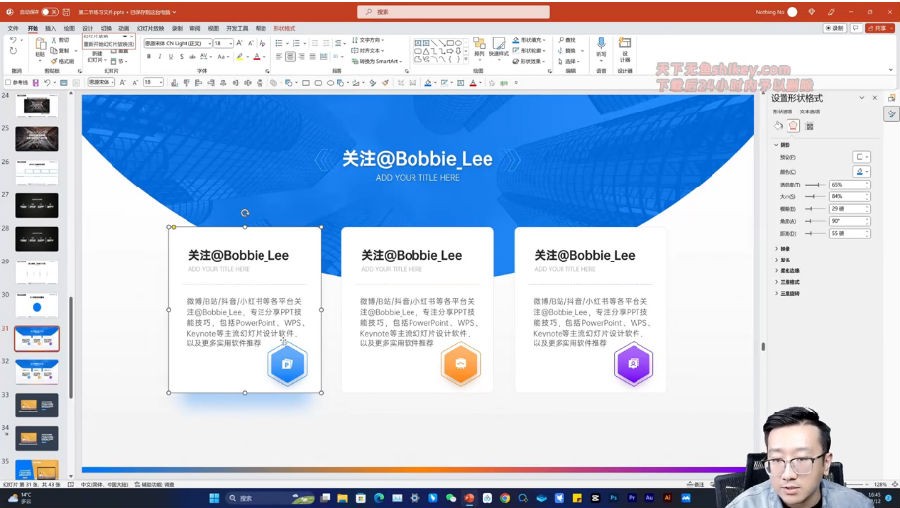Click the shadow size slider
900x508 pixels.
click(815, 197)
